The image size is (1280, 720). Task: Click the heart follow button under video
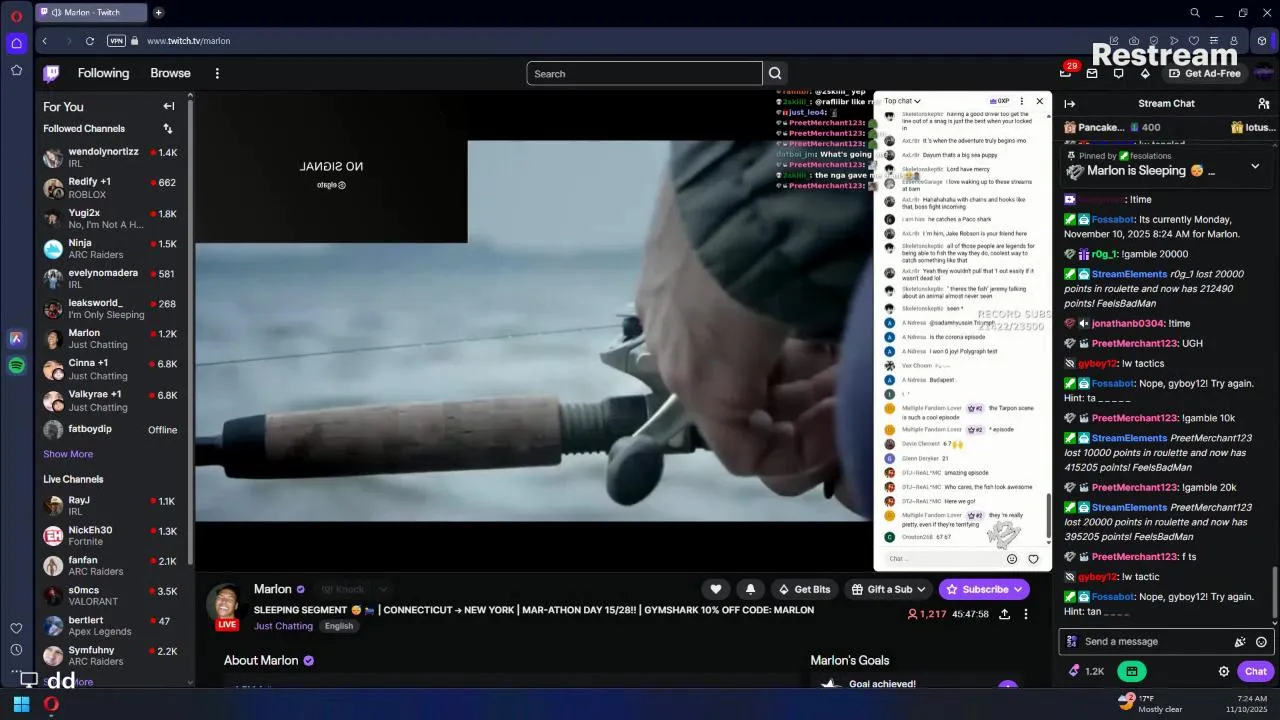point(716,589)
